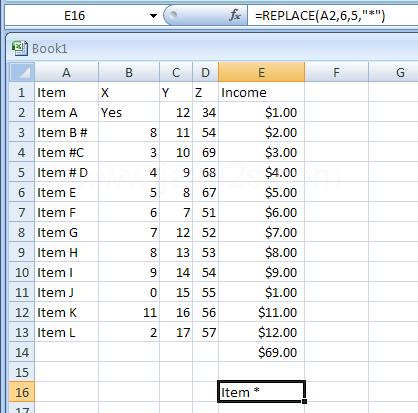Click the Book1 workbook title
Image resolution: width=418 pixels, height=413 pixels.
(50, 49)
